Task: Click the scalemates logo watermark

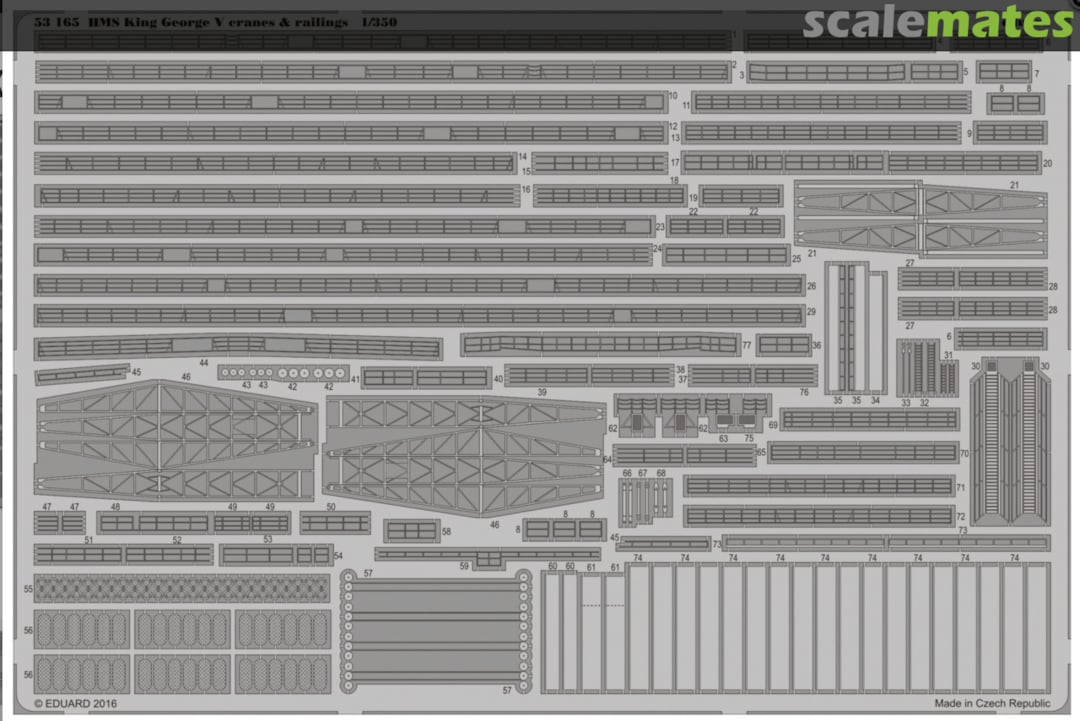Action: [936, 22]
